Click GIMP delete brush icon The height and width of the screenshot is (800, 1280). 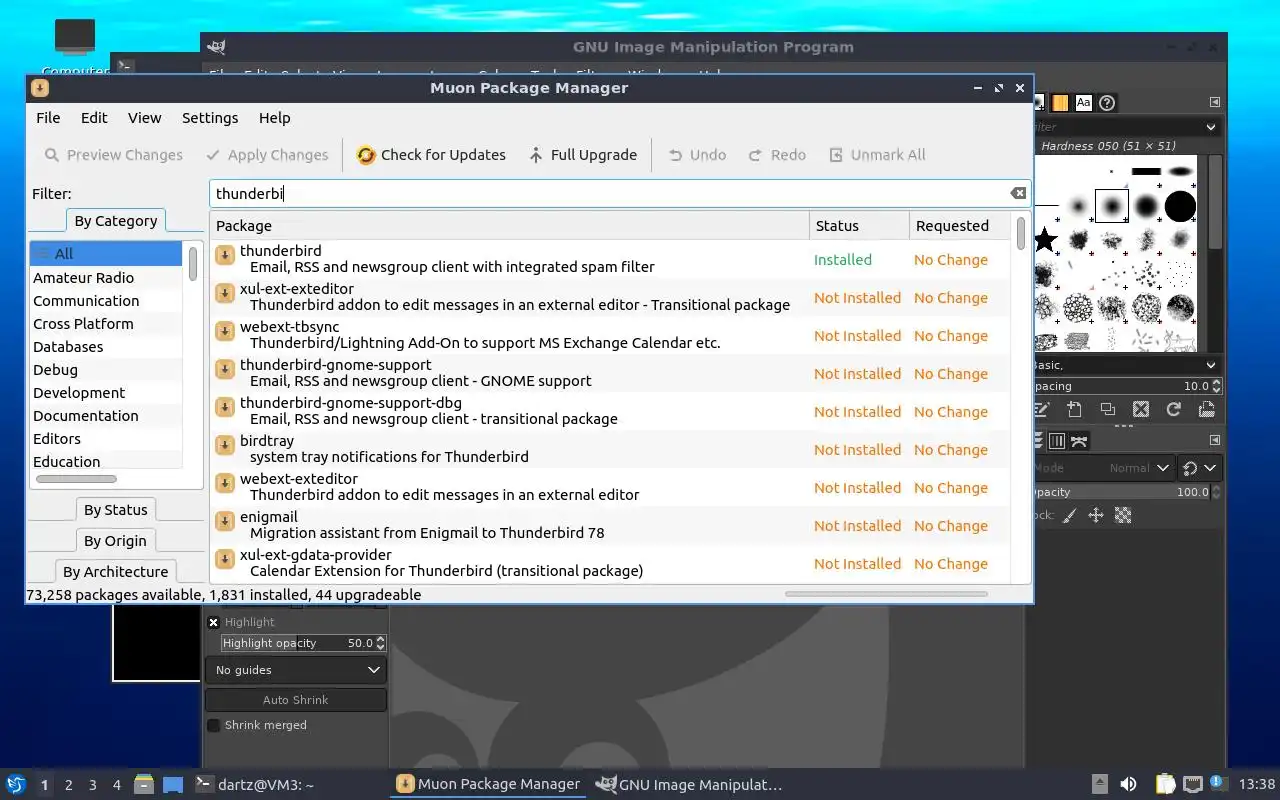click(x=1141, y=409)
